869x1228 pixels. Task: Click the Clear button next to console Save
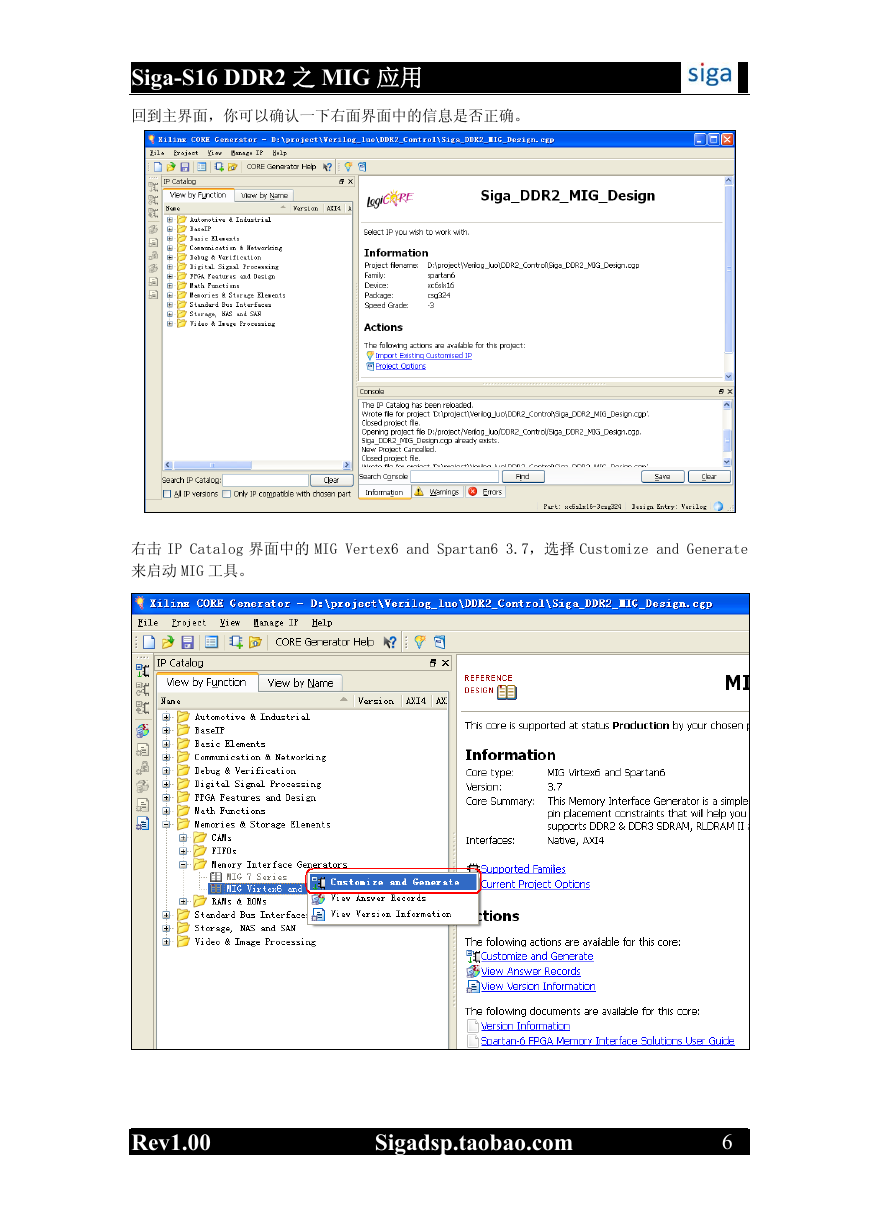point(709,477)
